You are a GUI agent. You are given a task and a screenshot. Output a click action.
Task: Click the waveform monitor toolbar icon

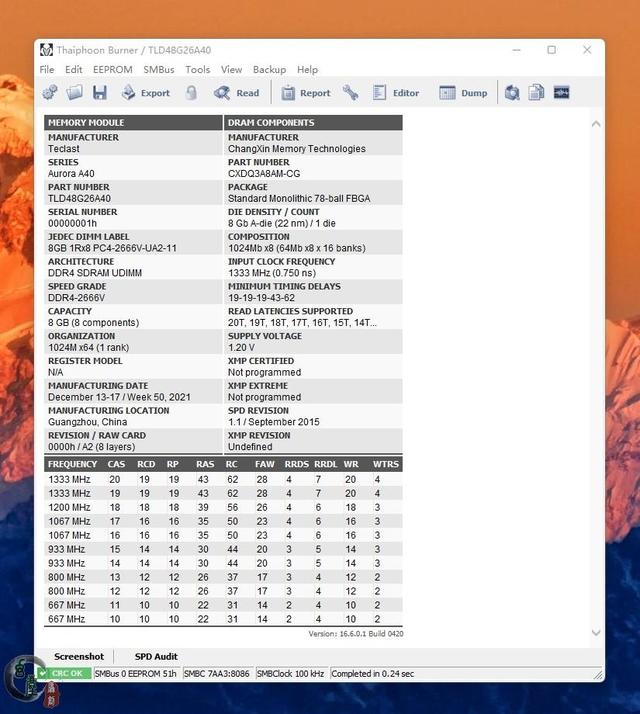[x=561, y=93]
